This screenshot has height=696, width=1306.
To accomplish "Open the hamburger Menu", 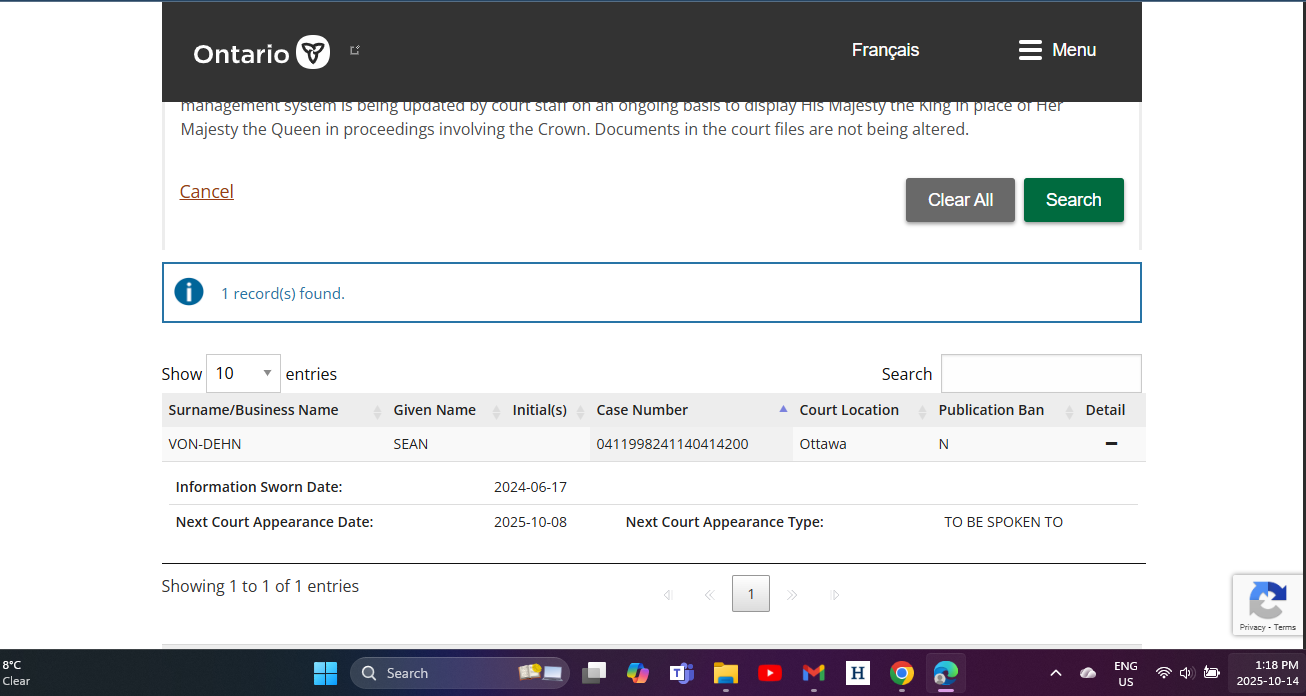I will click(1057, 50).
